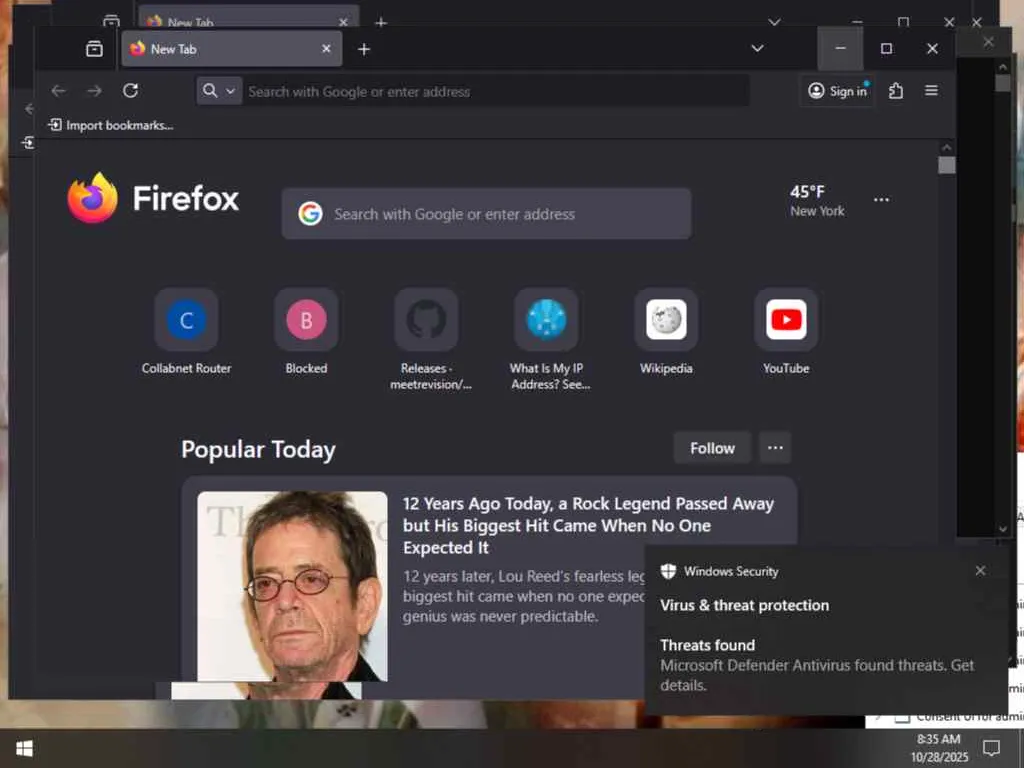Open the Collabnet Router shortcut
The width and height of the screenshot is (1024, 768).
coord(186,332)
